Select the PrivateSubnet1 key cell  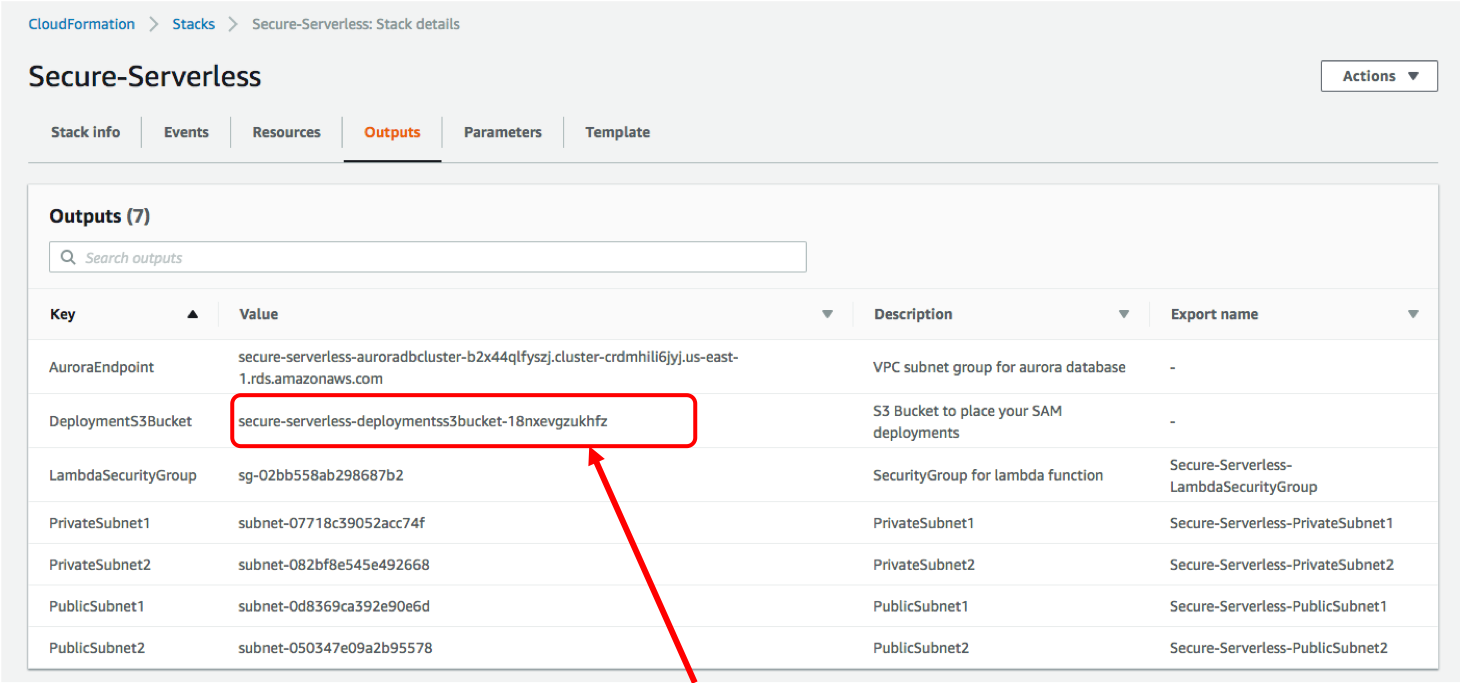100,523
